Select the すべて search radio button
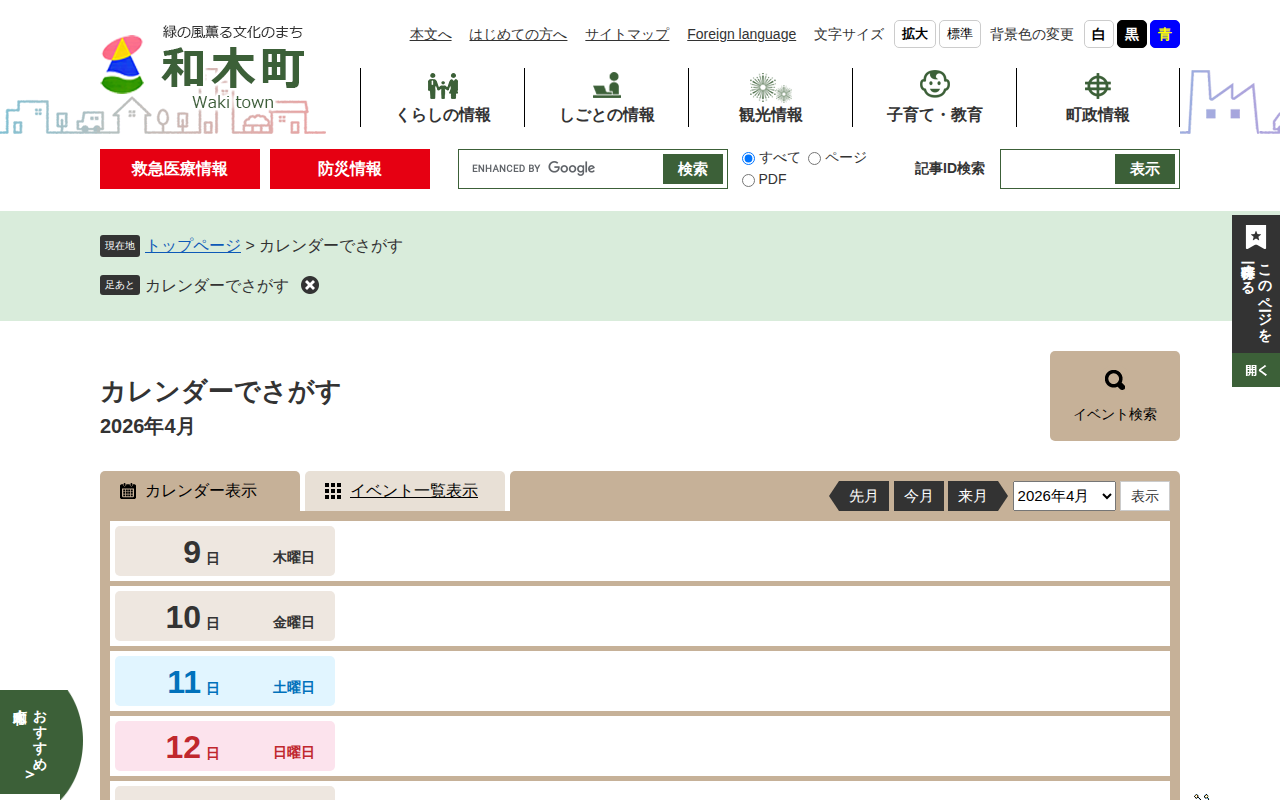The height and width of the screenshot is (800, 1280). (748, 158)
